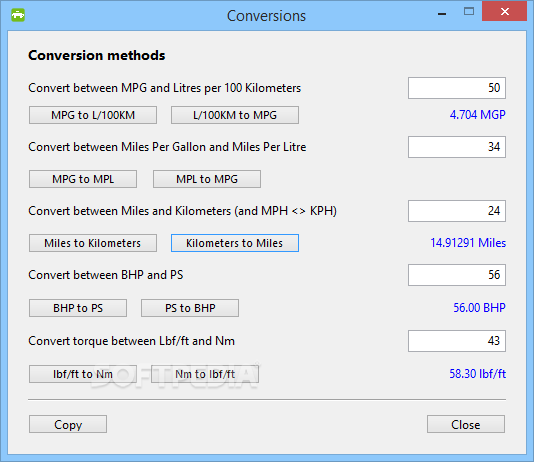Click the Nm to lbf/ft button
This screenshot has width=534, height=462.
click(205, 374)
